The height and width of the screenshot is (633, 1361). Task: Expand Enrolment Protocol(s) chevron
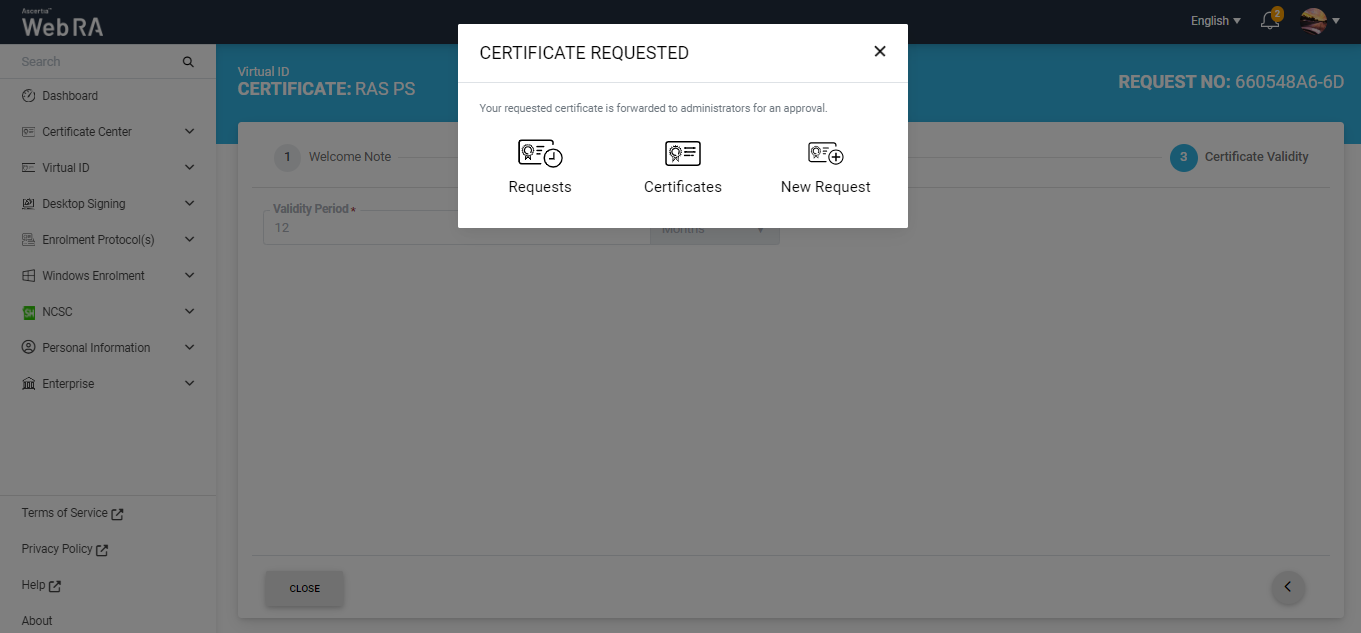pos(190,239)
